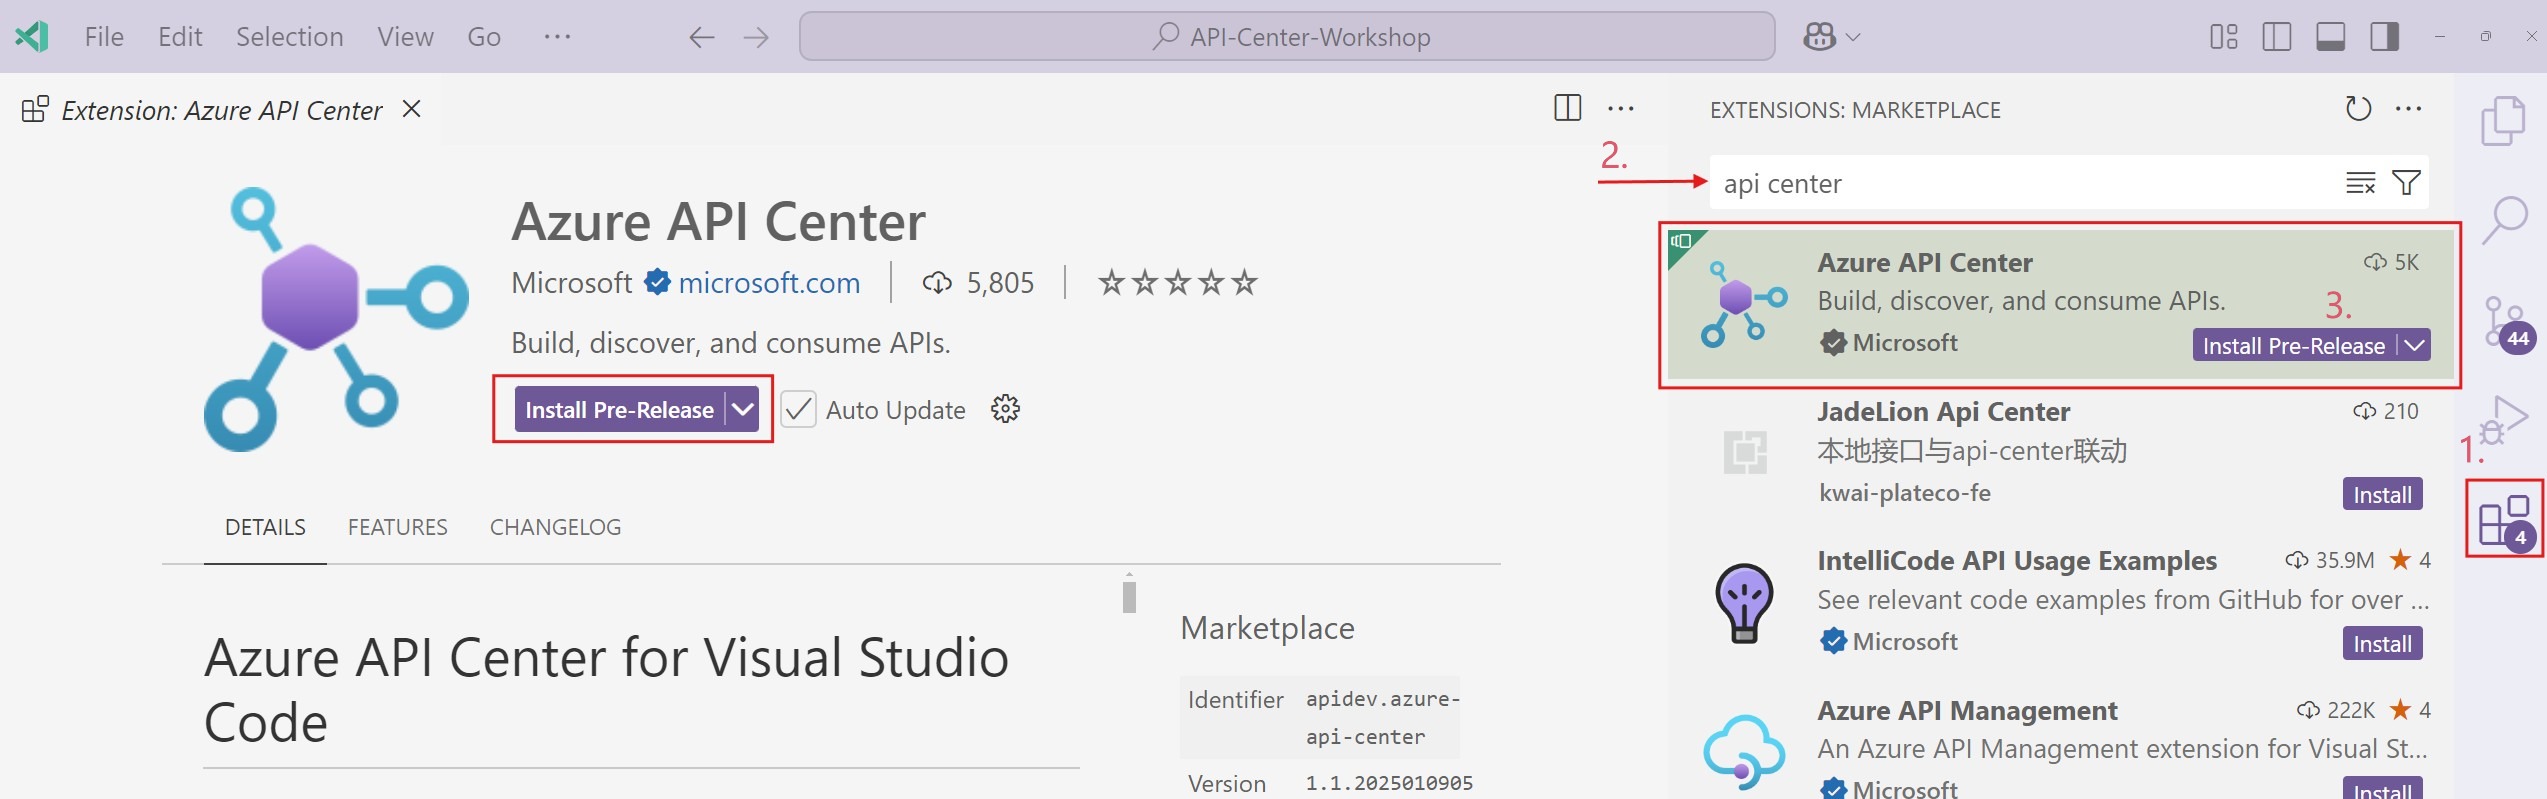Toggle the Auto Update checkbox

[x=798, y=410]
